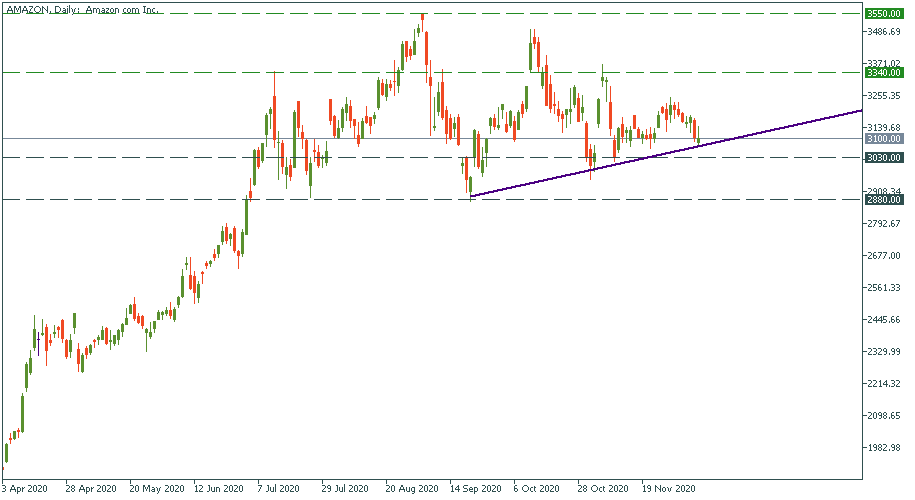Screen dimensions: 915x500
Task: Click the 2445.66 price axis value
Action: coord(885,320)
